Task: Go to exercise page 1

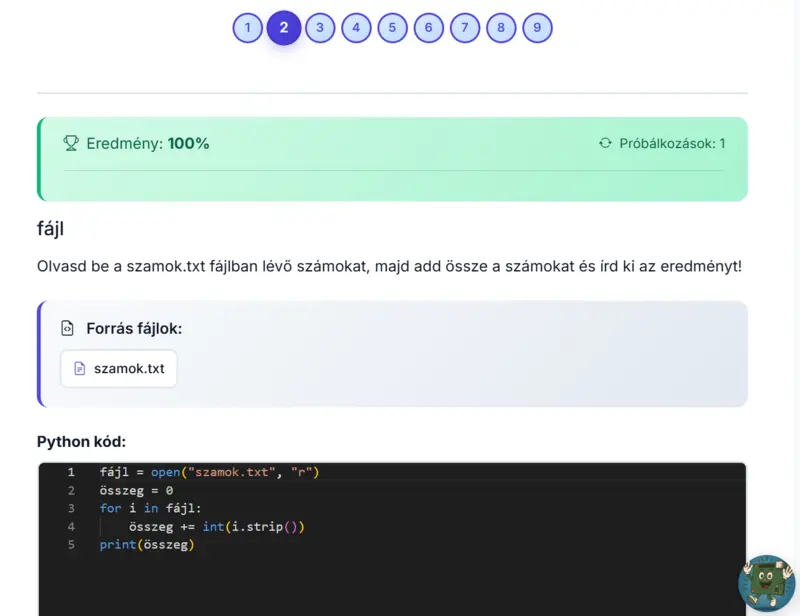Action: point(247,28)
